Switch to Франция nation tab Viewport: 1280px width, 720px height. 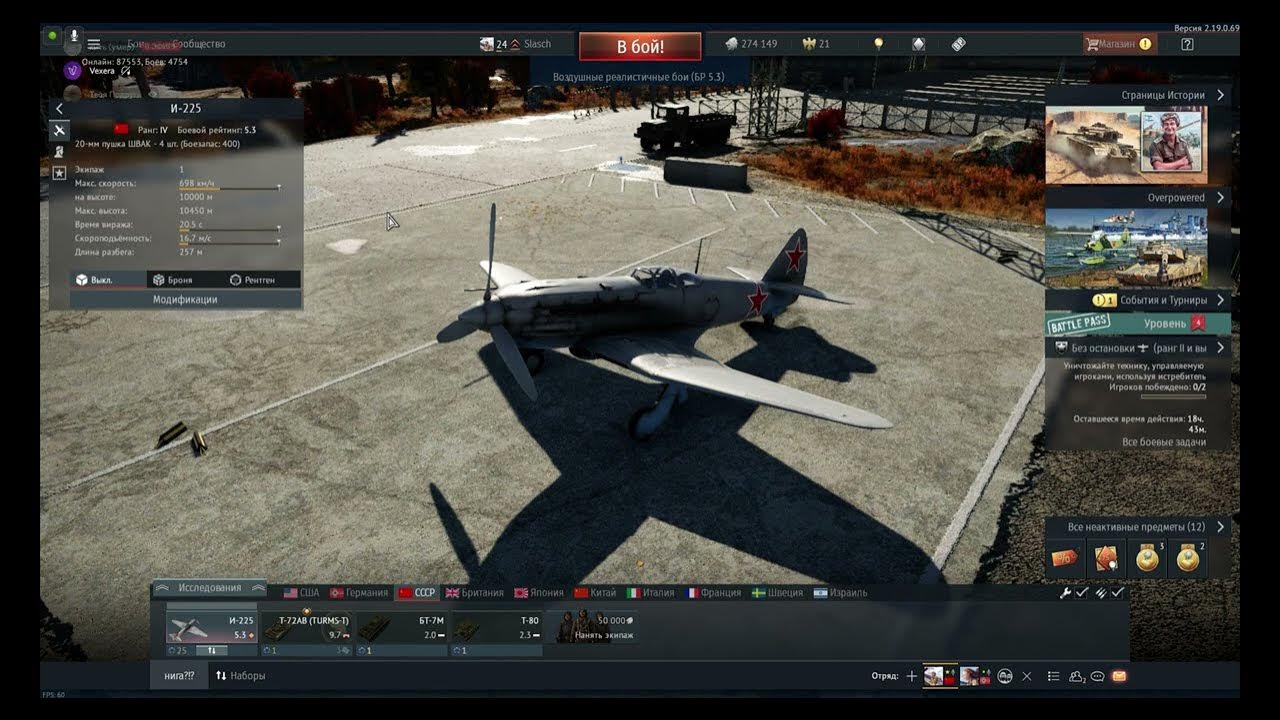pos(714,593)
